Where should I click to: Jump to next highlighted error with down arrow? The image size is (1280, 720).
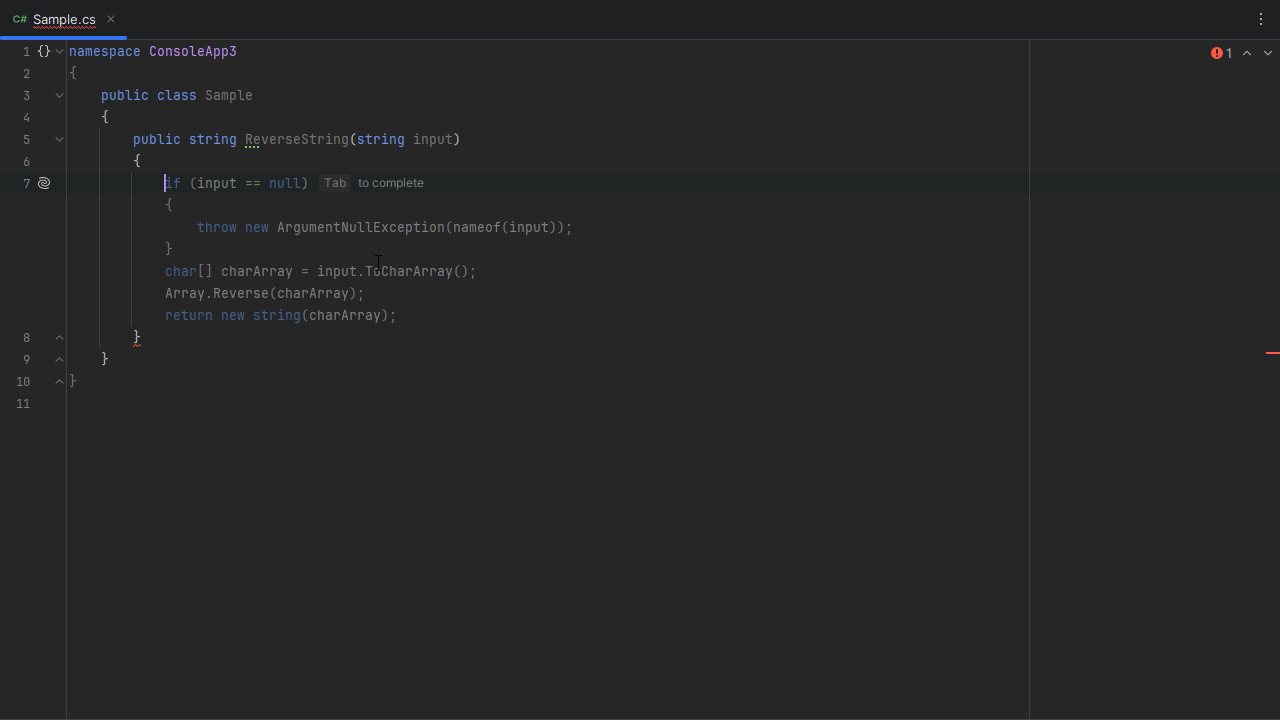(1268, 53)
